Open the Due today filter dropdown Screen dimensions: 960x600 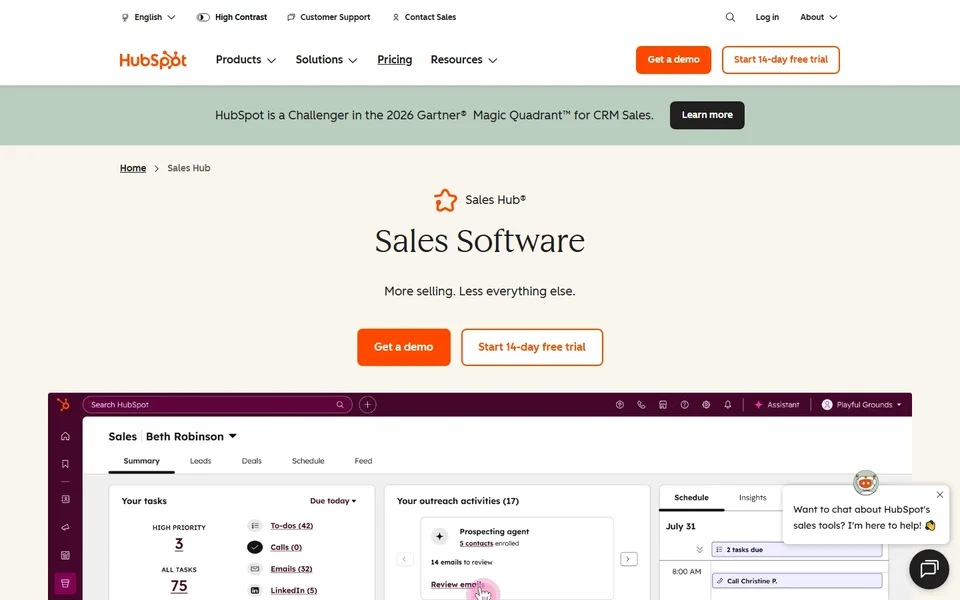coord(333,501)
